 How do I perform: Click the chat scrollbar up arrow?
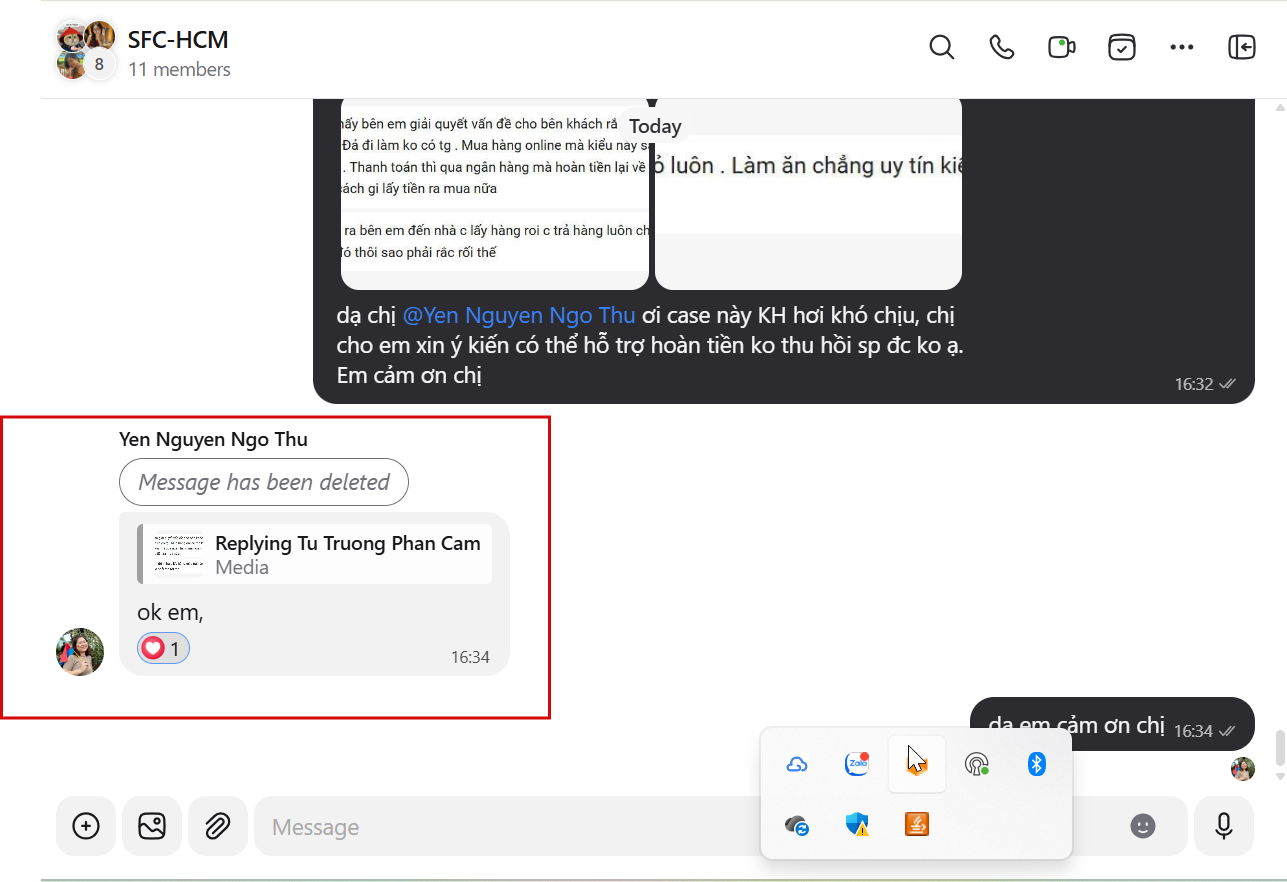[1279, 106]
